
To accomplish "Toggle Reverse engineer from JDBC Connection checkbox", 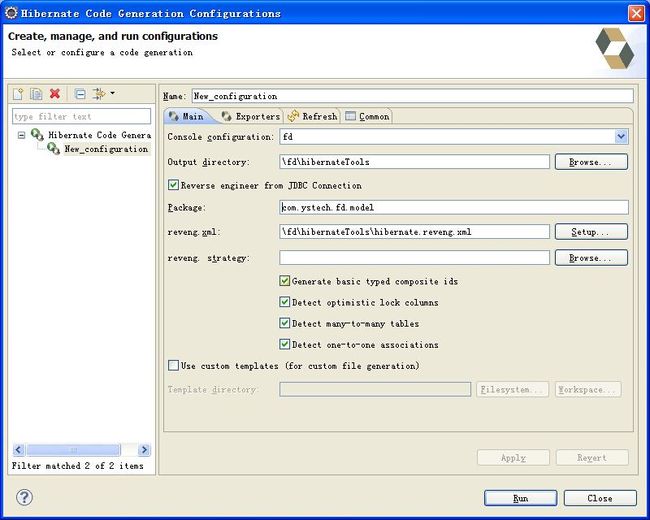I will pyautogui.click(x=173, y=185).
